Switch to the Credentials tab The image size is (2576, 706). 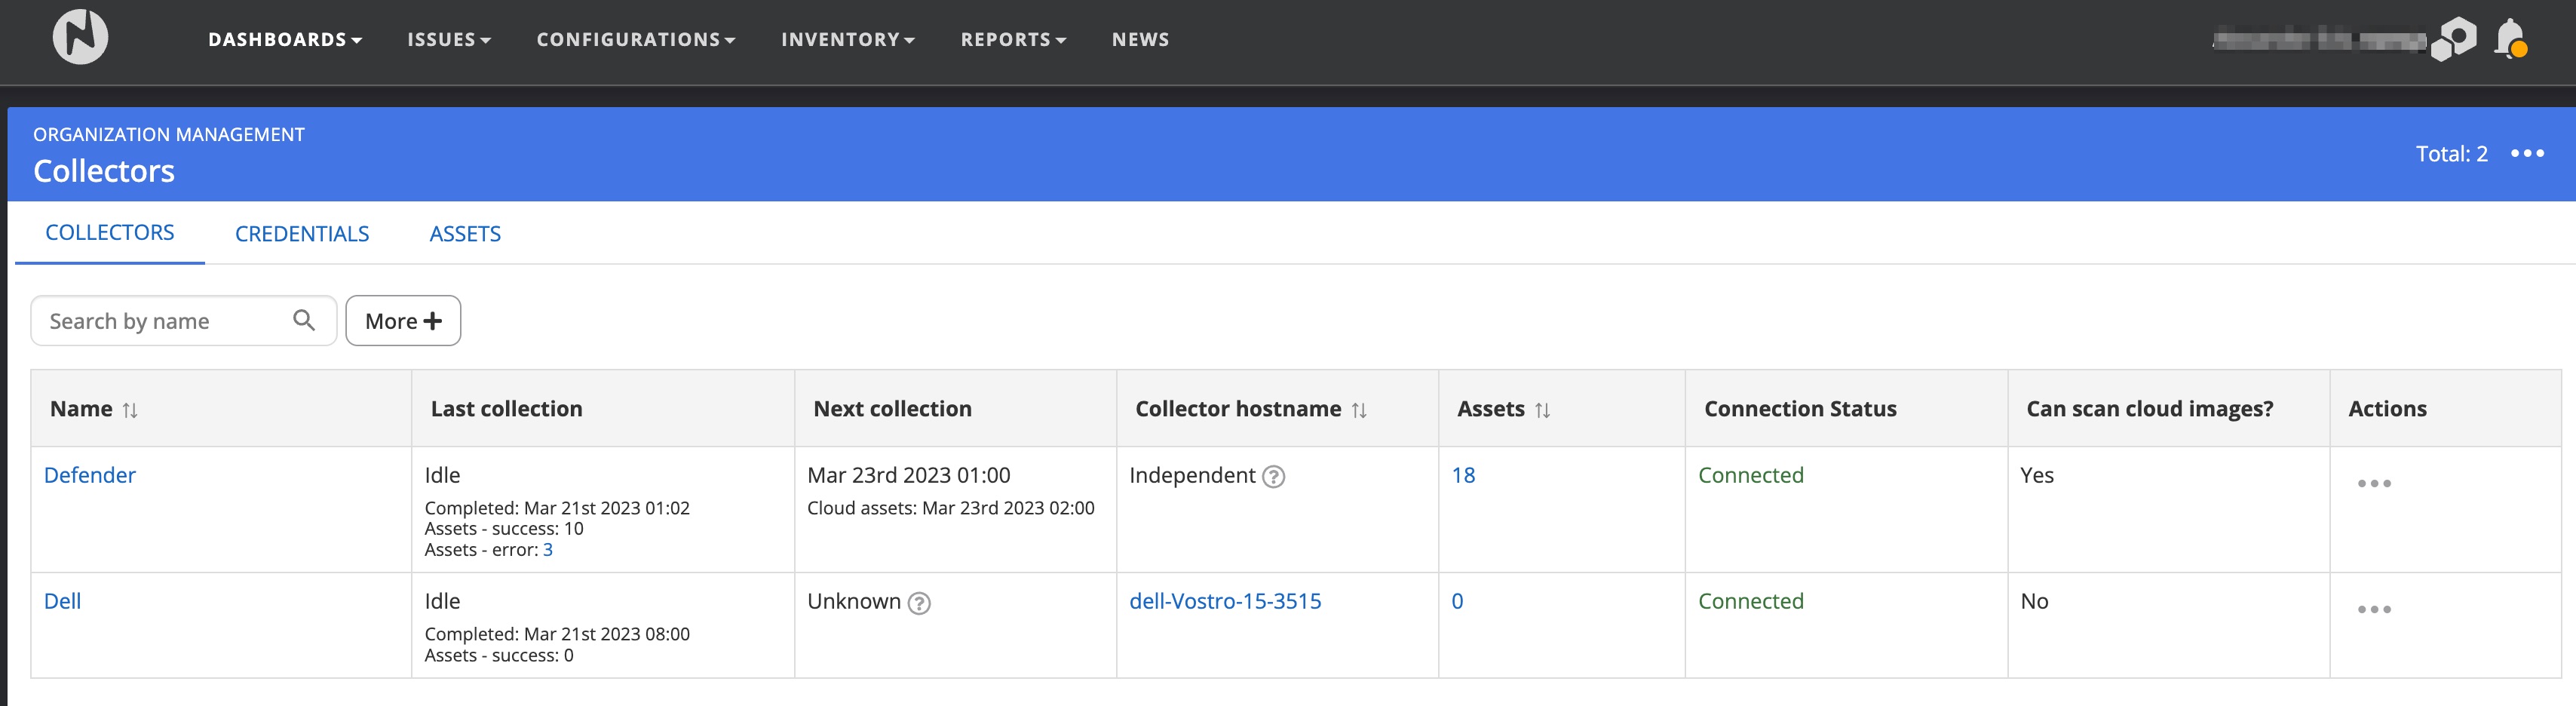pos(301,234)
